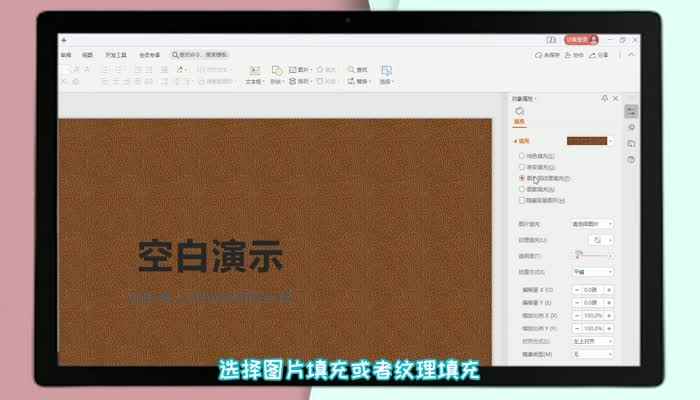Screen dimensions: 700x400
Task: Click the 协作 collaborate button
Action: [x=575, y=55]
